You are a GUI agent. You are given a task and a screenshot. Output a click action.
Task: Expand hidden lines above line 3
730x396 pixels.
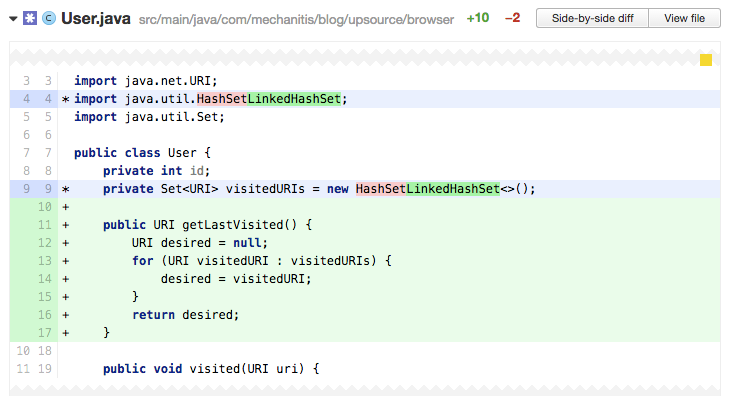(365, 58)
